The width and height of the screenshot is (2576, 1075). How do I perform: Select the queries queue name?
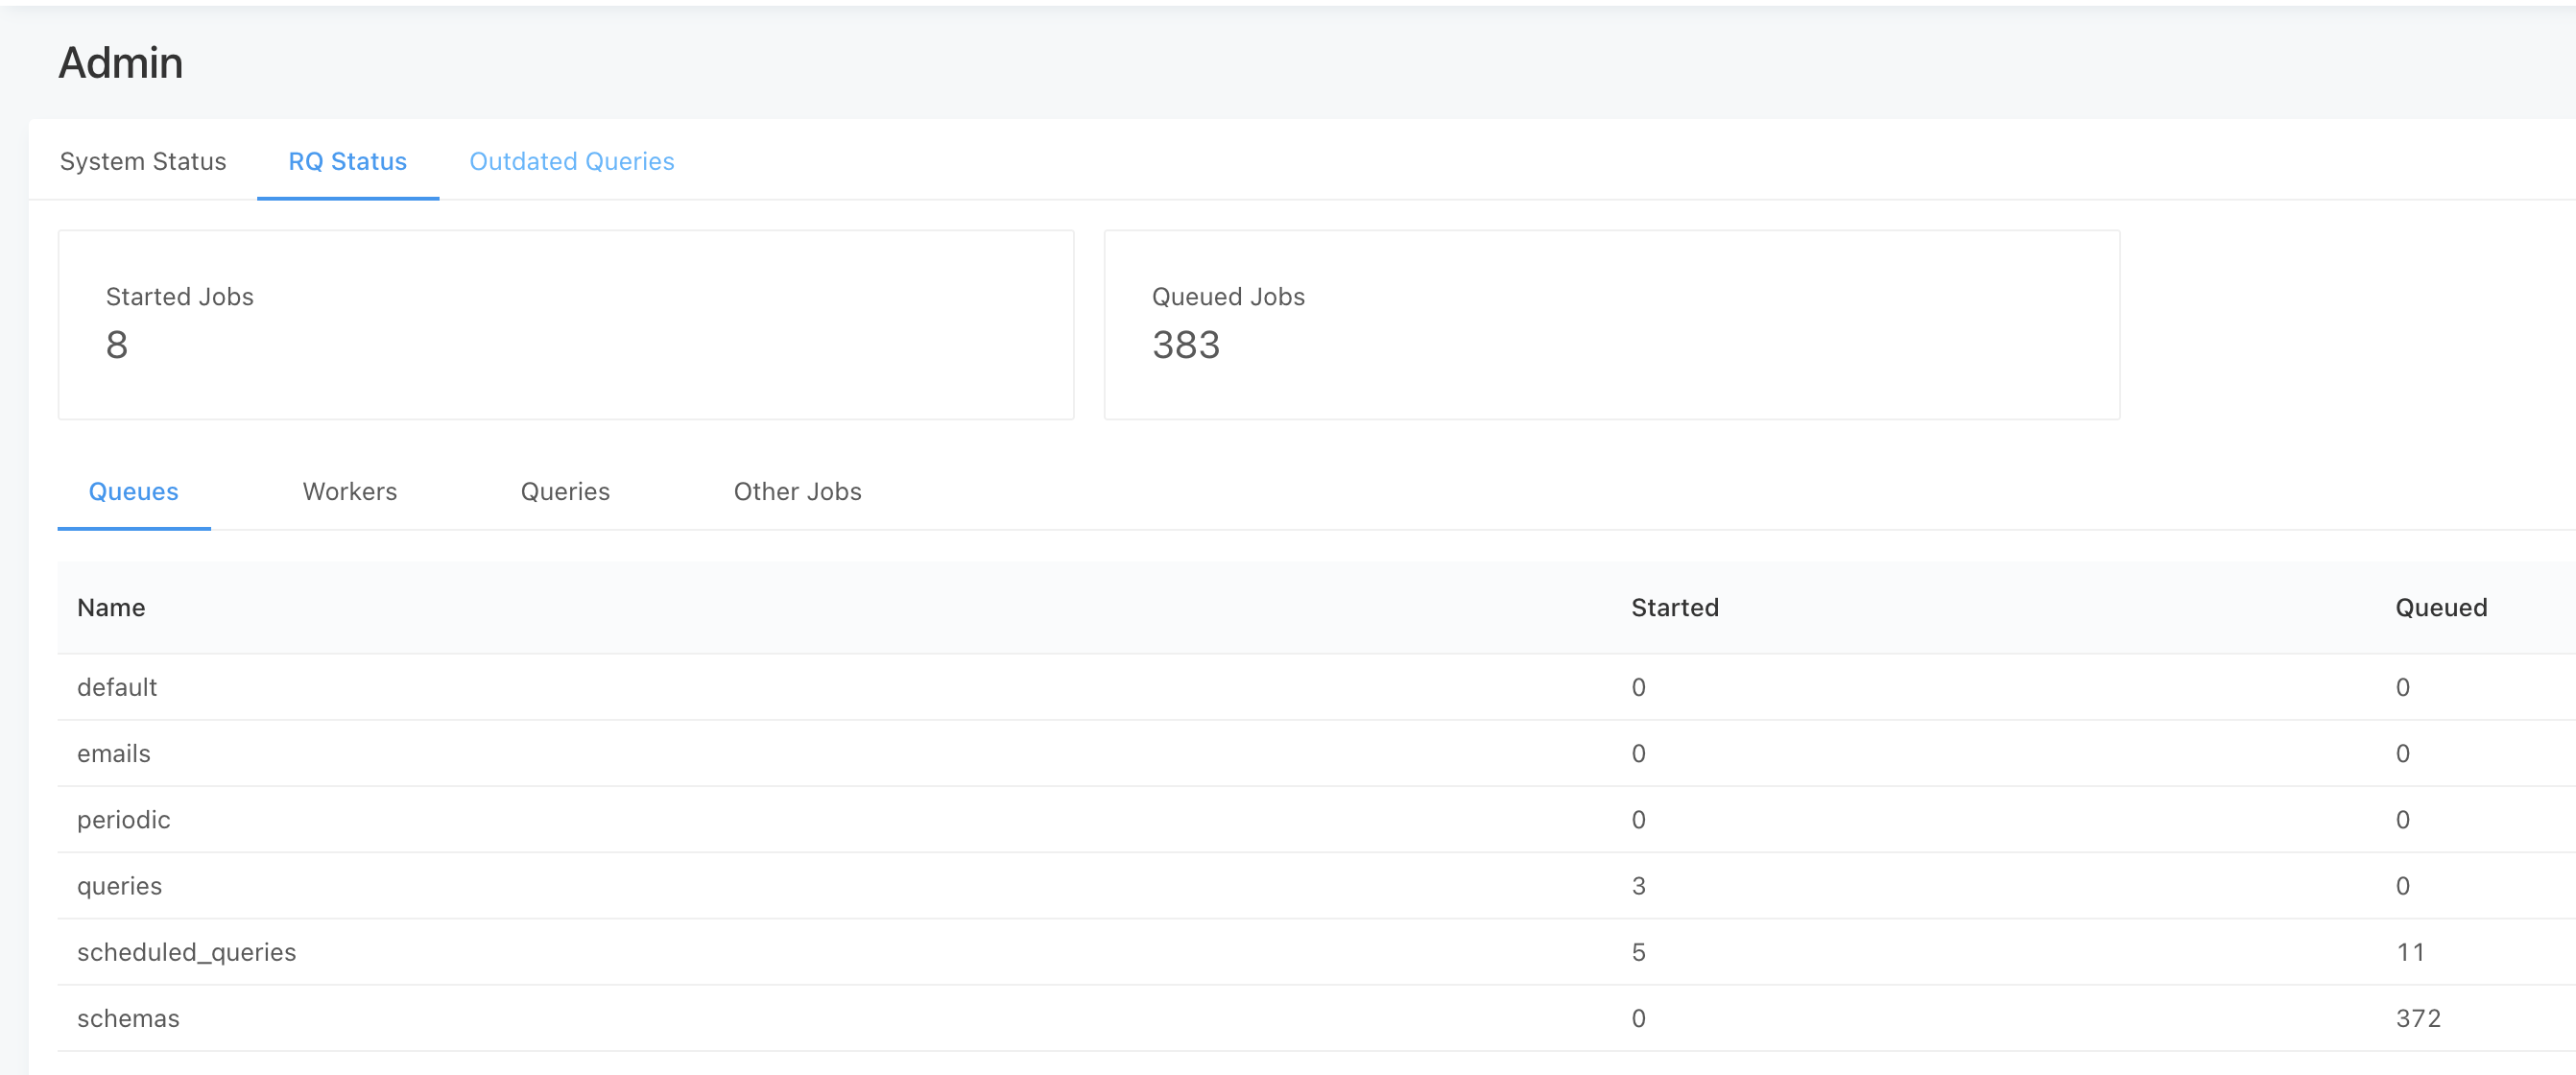(x=120, y=886)
